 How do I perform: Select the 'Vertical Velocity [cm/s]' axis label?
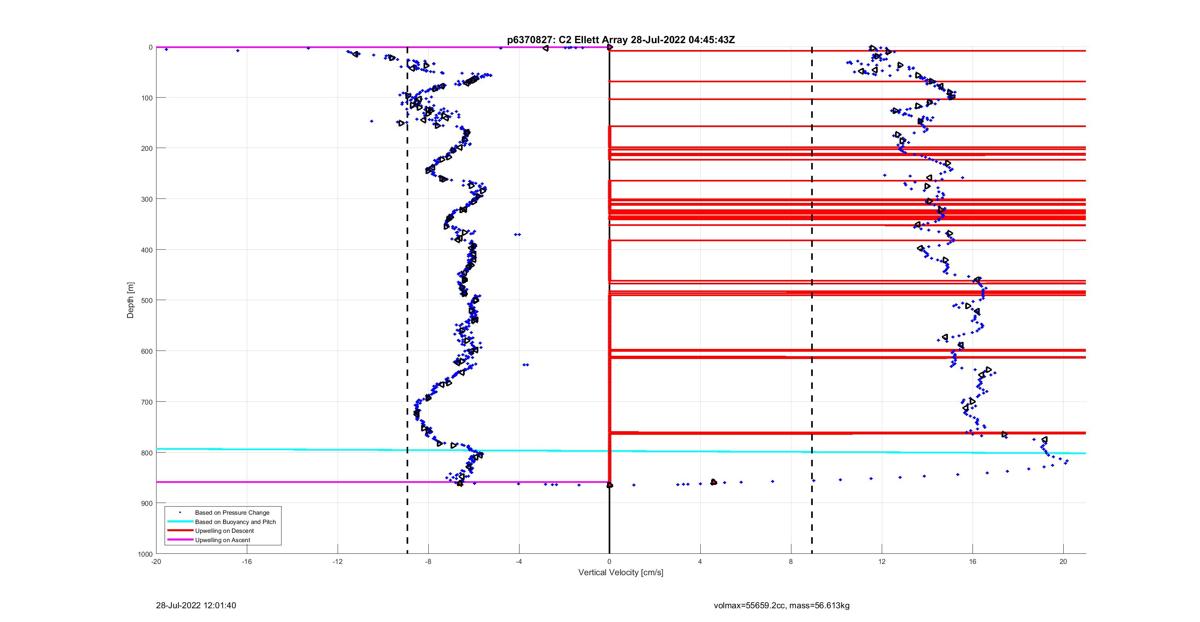621,573
